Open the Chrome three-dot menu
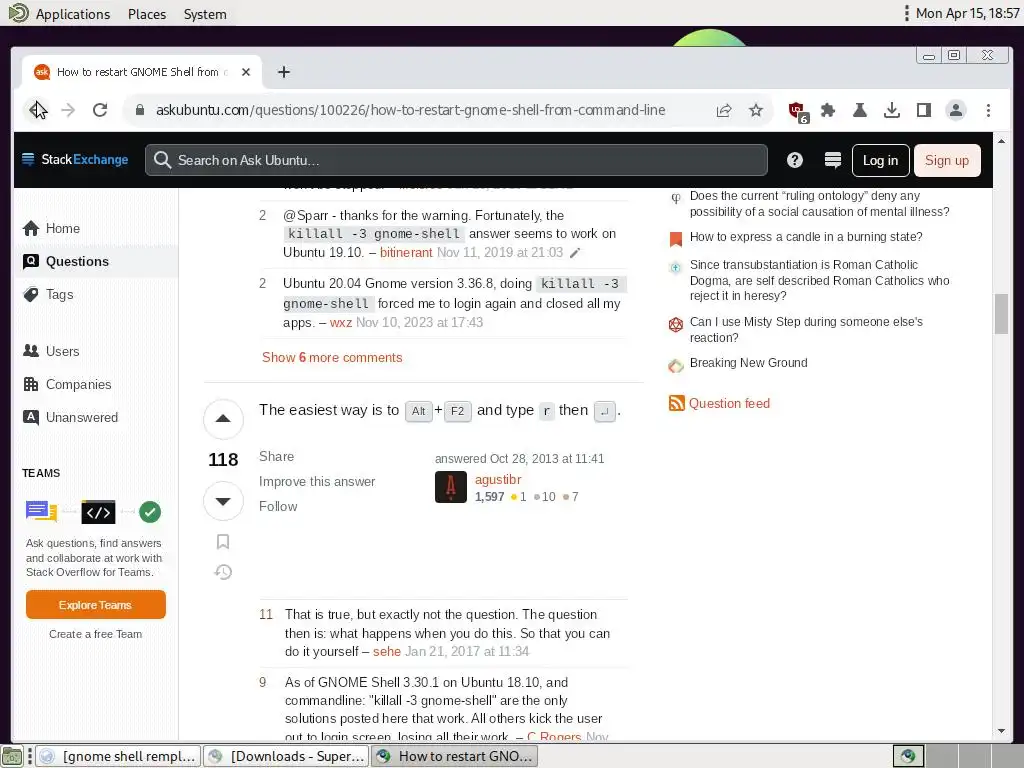Viewport: 1024px width, 768px height. [x=988, y=110]
